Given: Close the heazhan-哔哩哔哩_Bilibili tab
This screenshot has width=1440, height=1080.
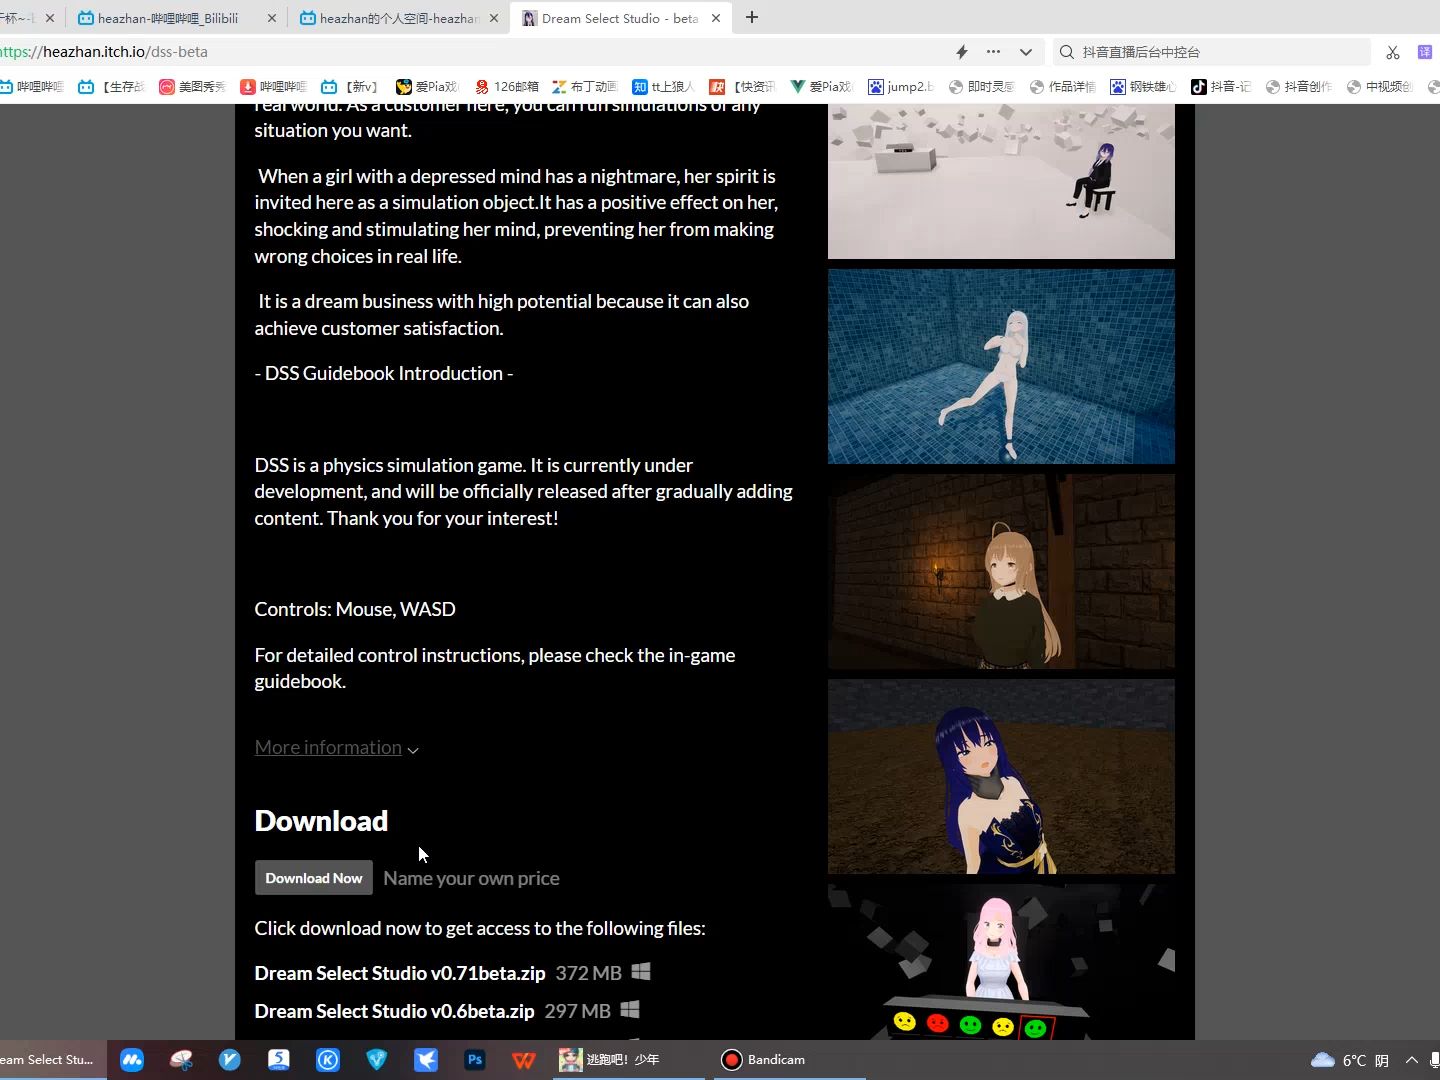Looking at the screenshot, I should pyautogui.click(x=271, y=18).
